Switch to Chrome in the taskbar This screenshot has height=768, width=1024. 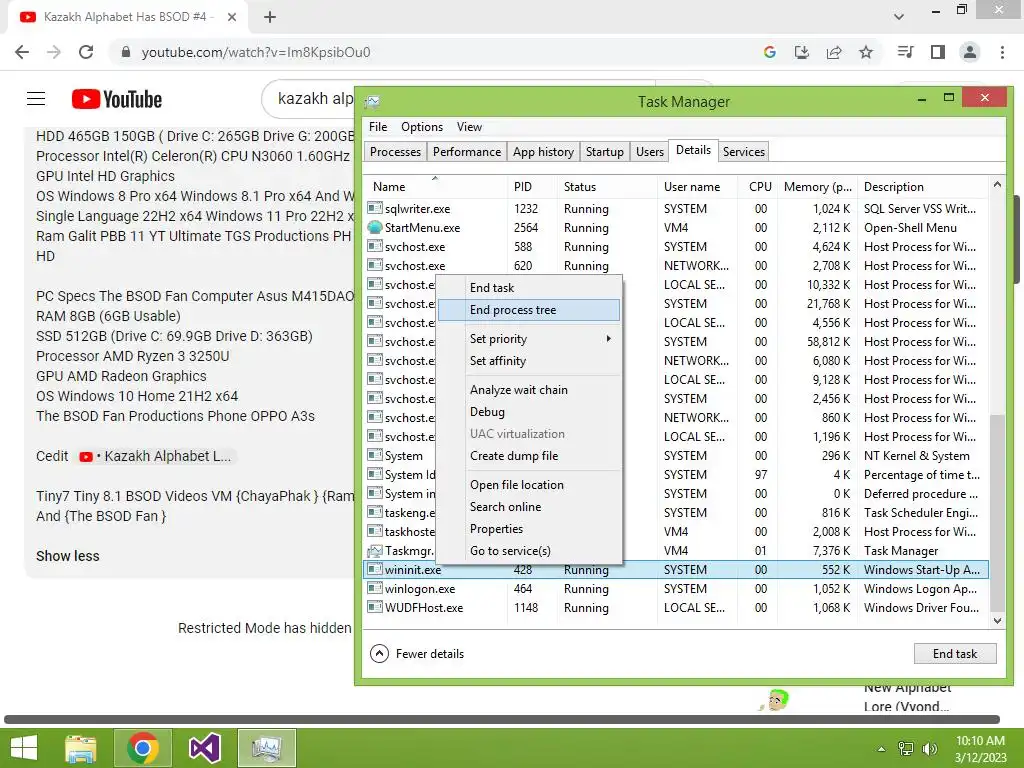143,748
